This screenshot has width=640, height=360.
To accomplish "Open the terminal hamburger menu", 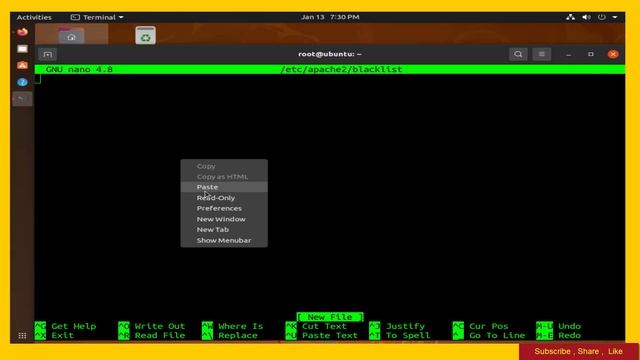I will [542, 54].
